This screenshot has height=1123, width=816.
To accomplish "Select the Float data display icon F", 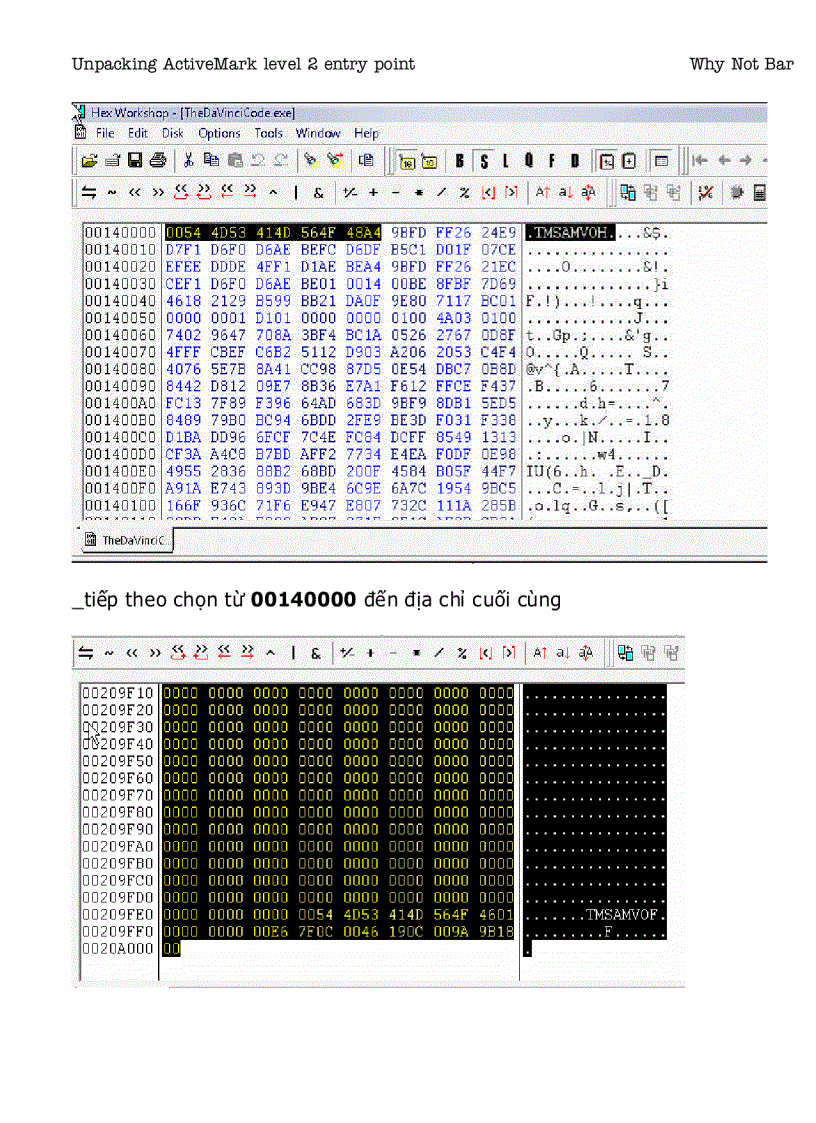I will point(552,160).
